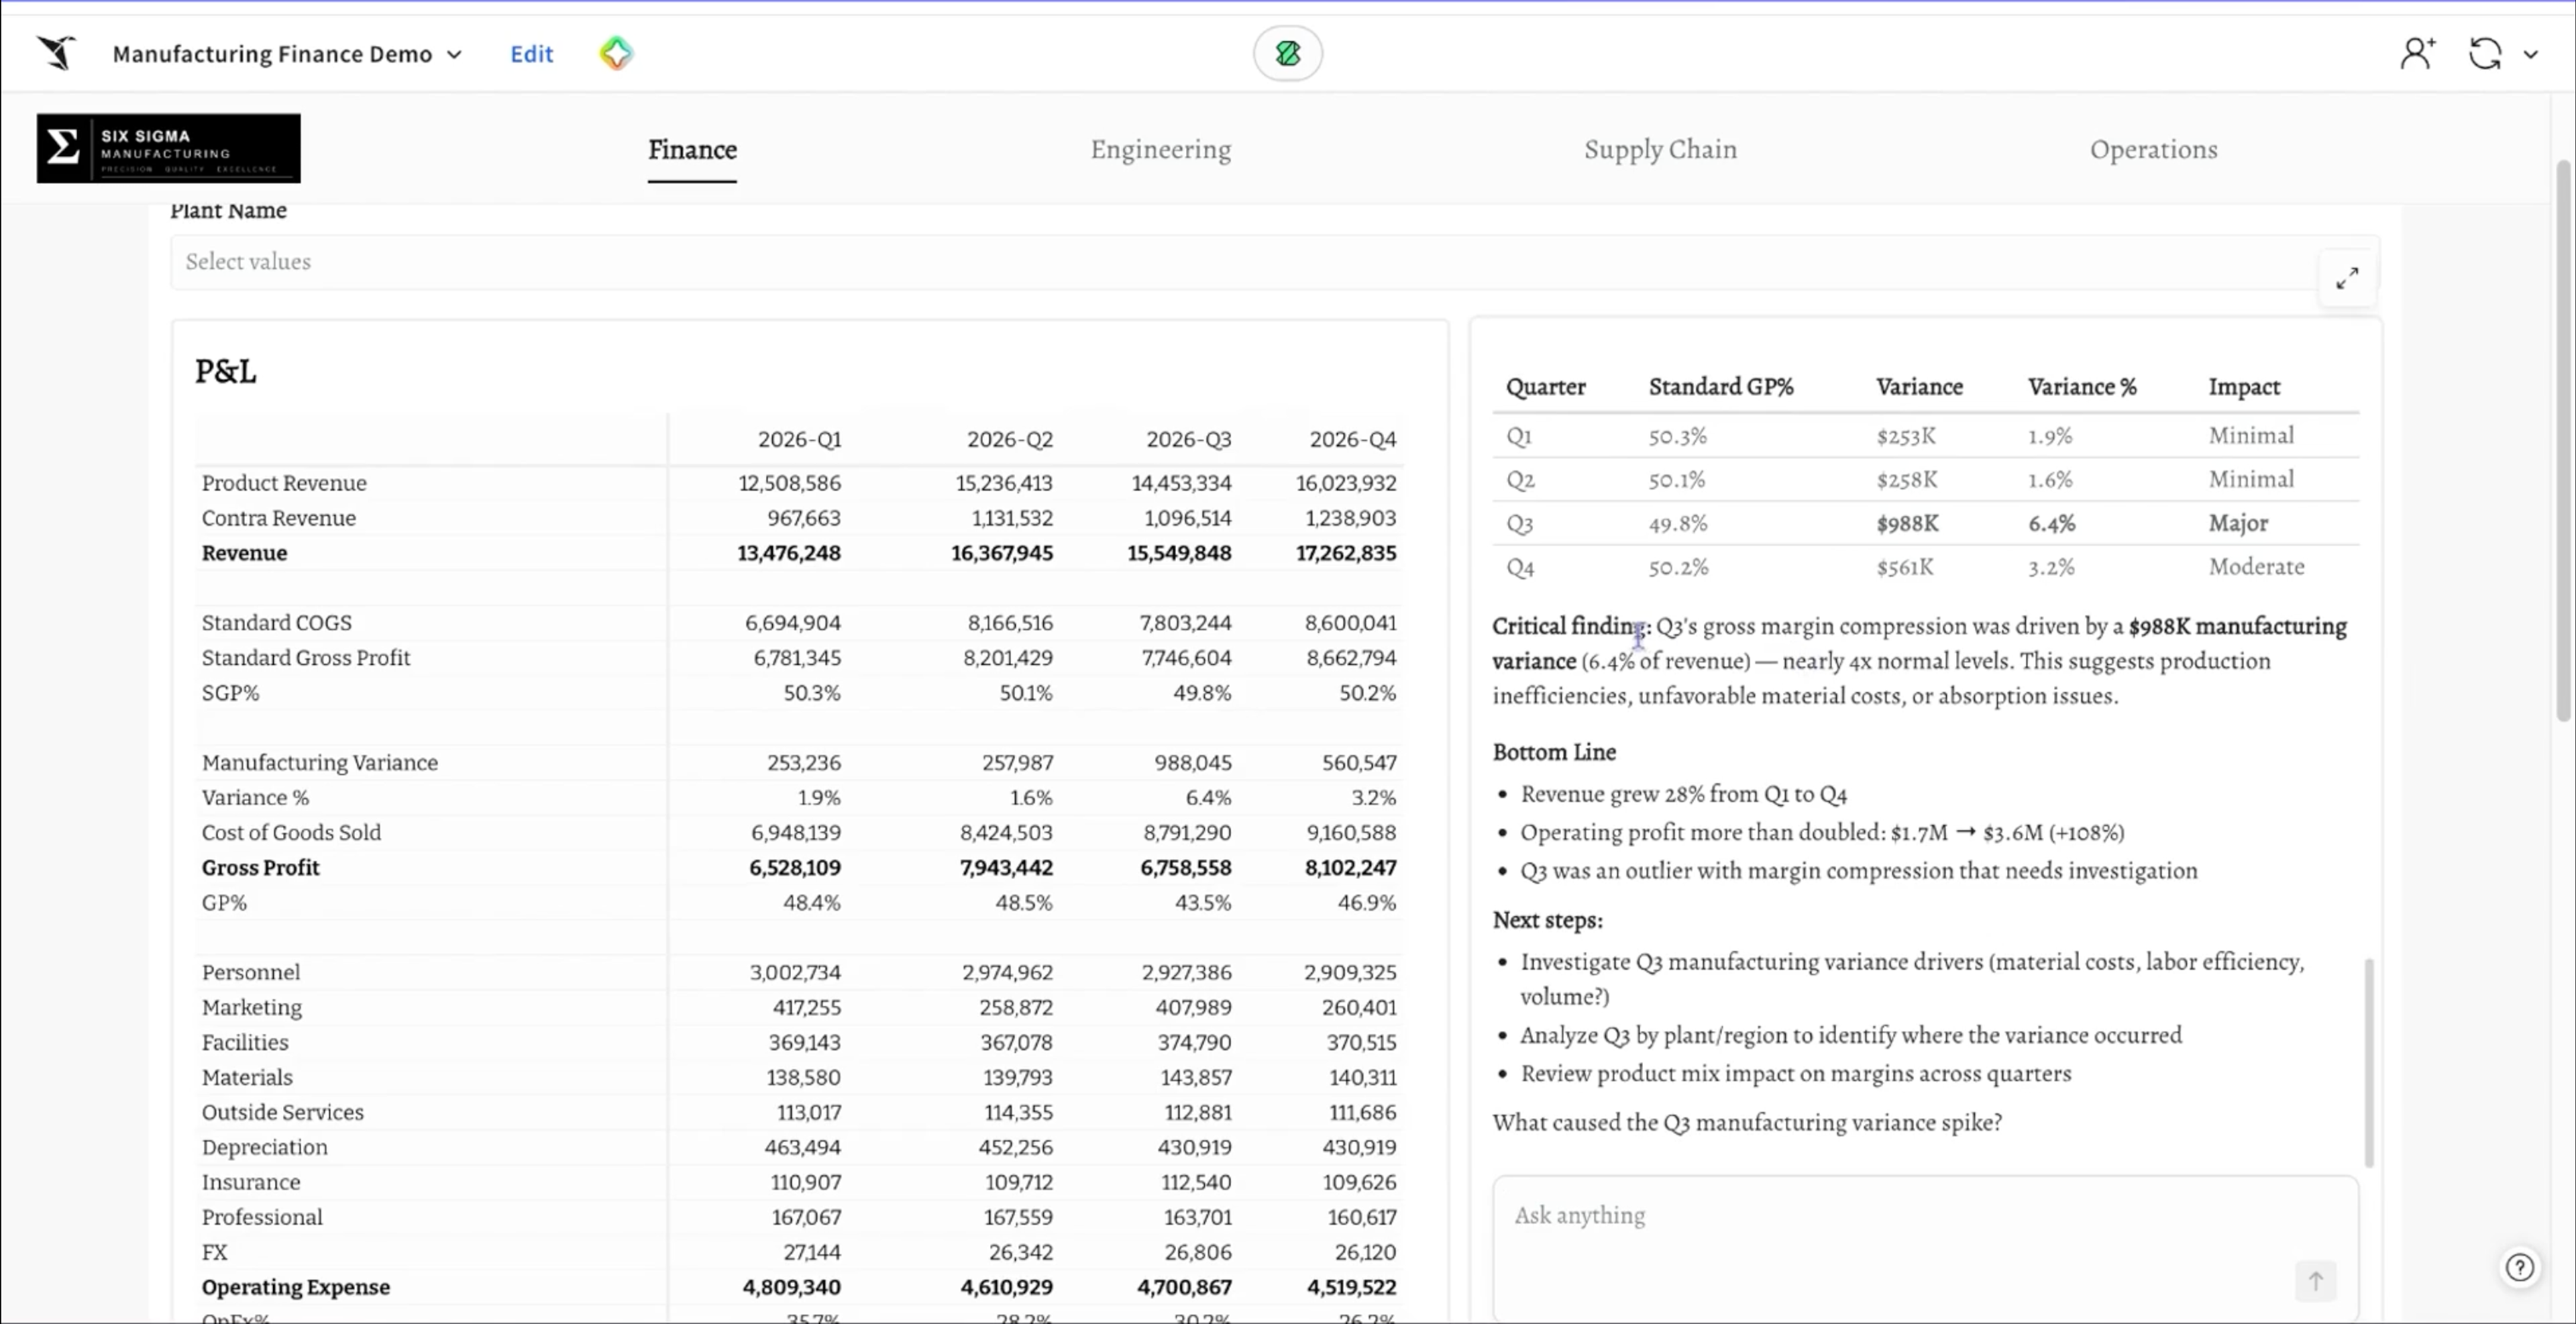2576x1324 pixels.
Task: Click the 6,528,109 gross profit cell
Action: 794,868
